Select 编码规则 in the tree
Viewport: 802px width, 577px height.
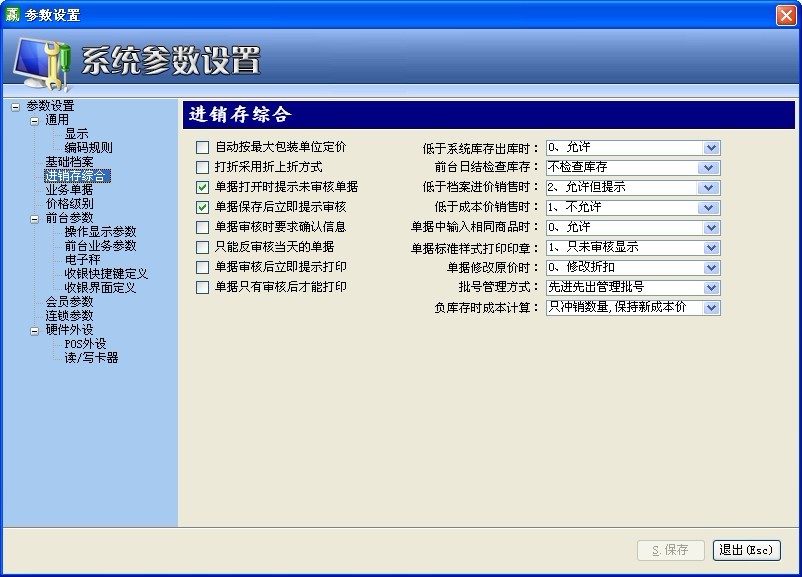pyautogui.click(x=88, y=147)
